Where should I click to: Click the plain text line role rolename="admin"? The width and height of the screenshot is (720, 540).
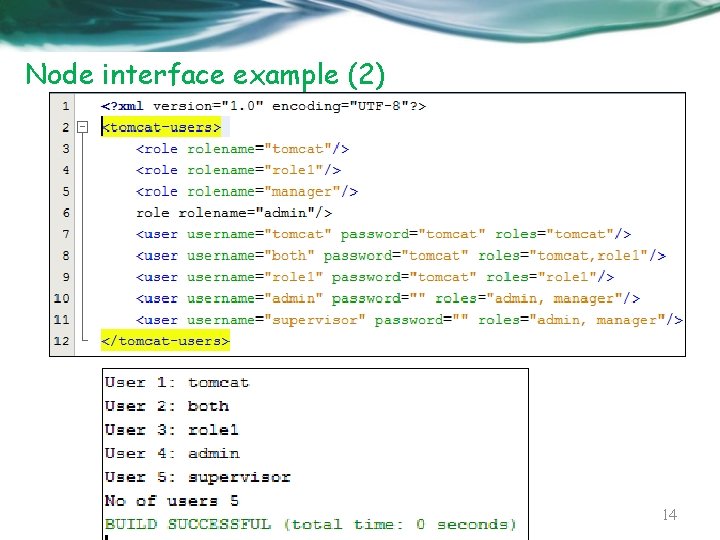[x=234, y=213]
